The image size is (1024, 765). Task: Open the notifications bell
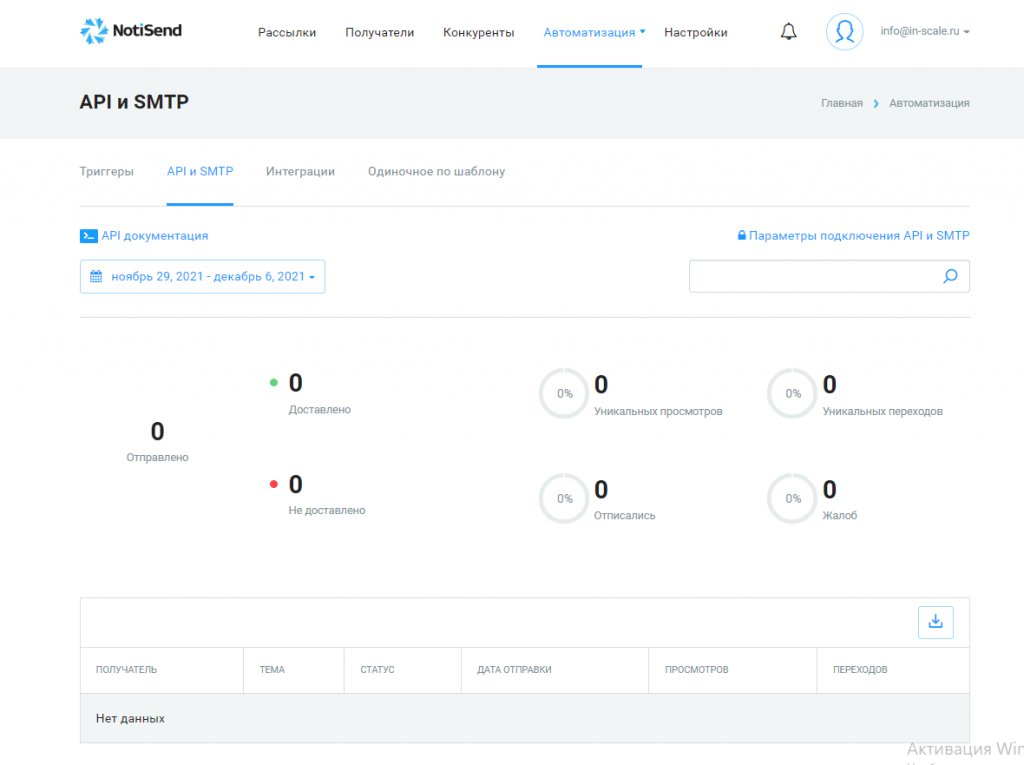[x=788, y=31]
